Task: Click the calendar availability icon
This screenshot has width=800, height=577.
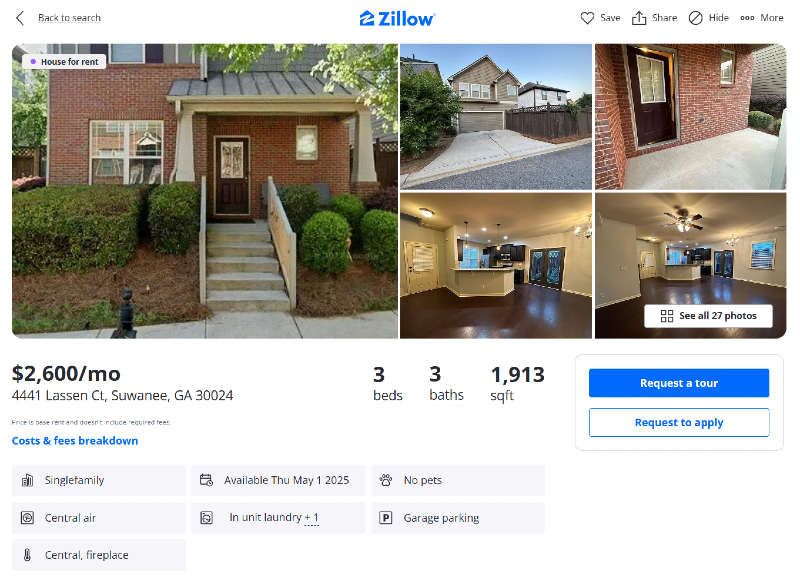Action: [206, 480]
